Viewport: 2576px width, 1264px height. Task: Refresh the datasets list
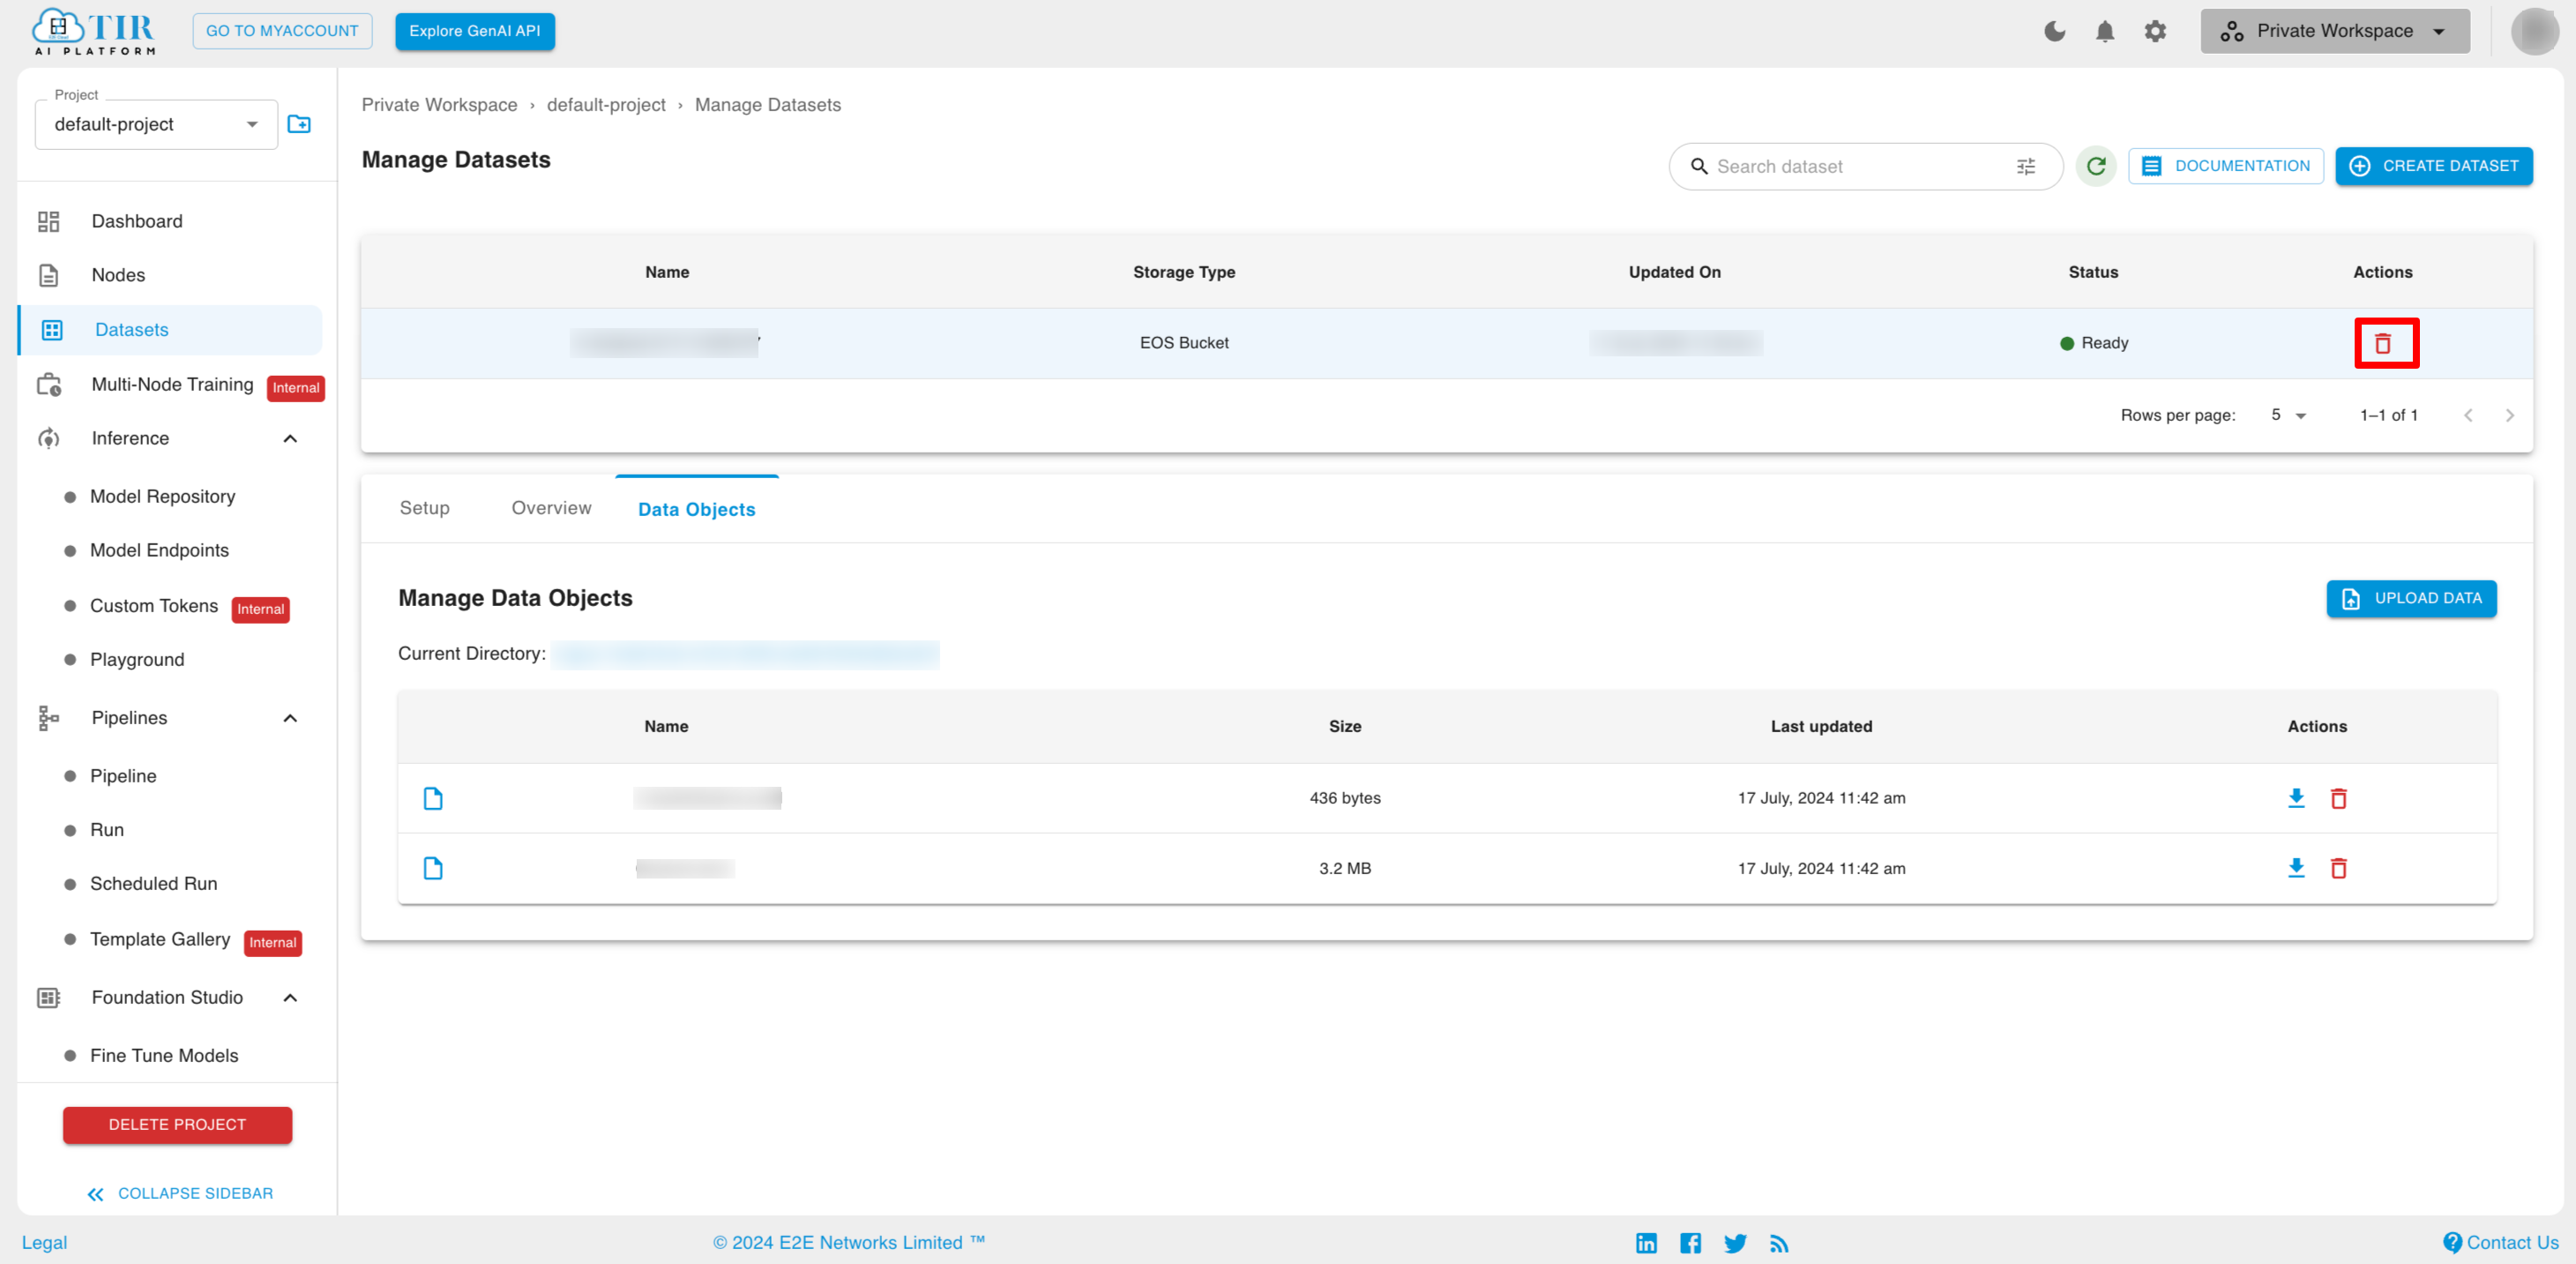2096,166
